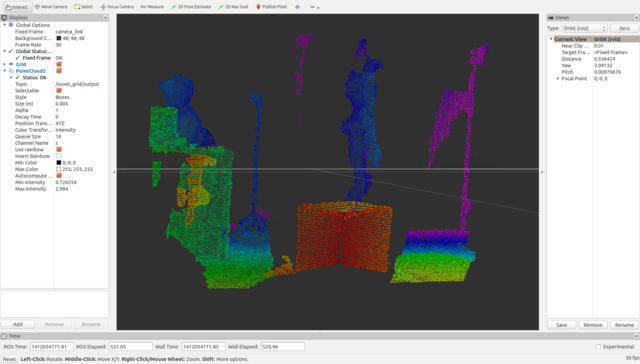
Task: Click the blue plus add-tool icon
Action: 298,7
